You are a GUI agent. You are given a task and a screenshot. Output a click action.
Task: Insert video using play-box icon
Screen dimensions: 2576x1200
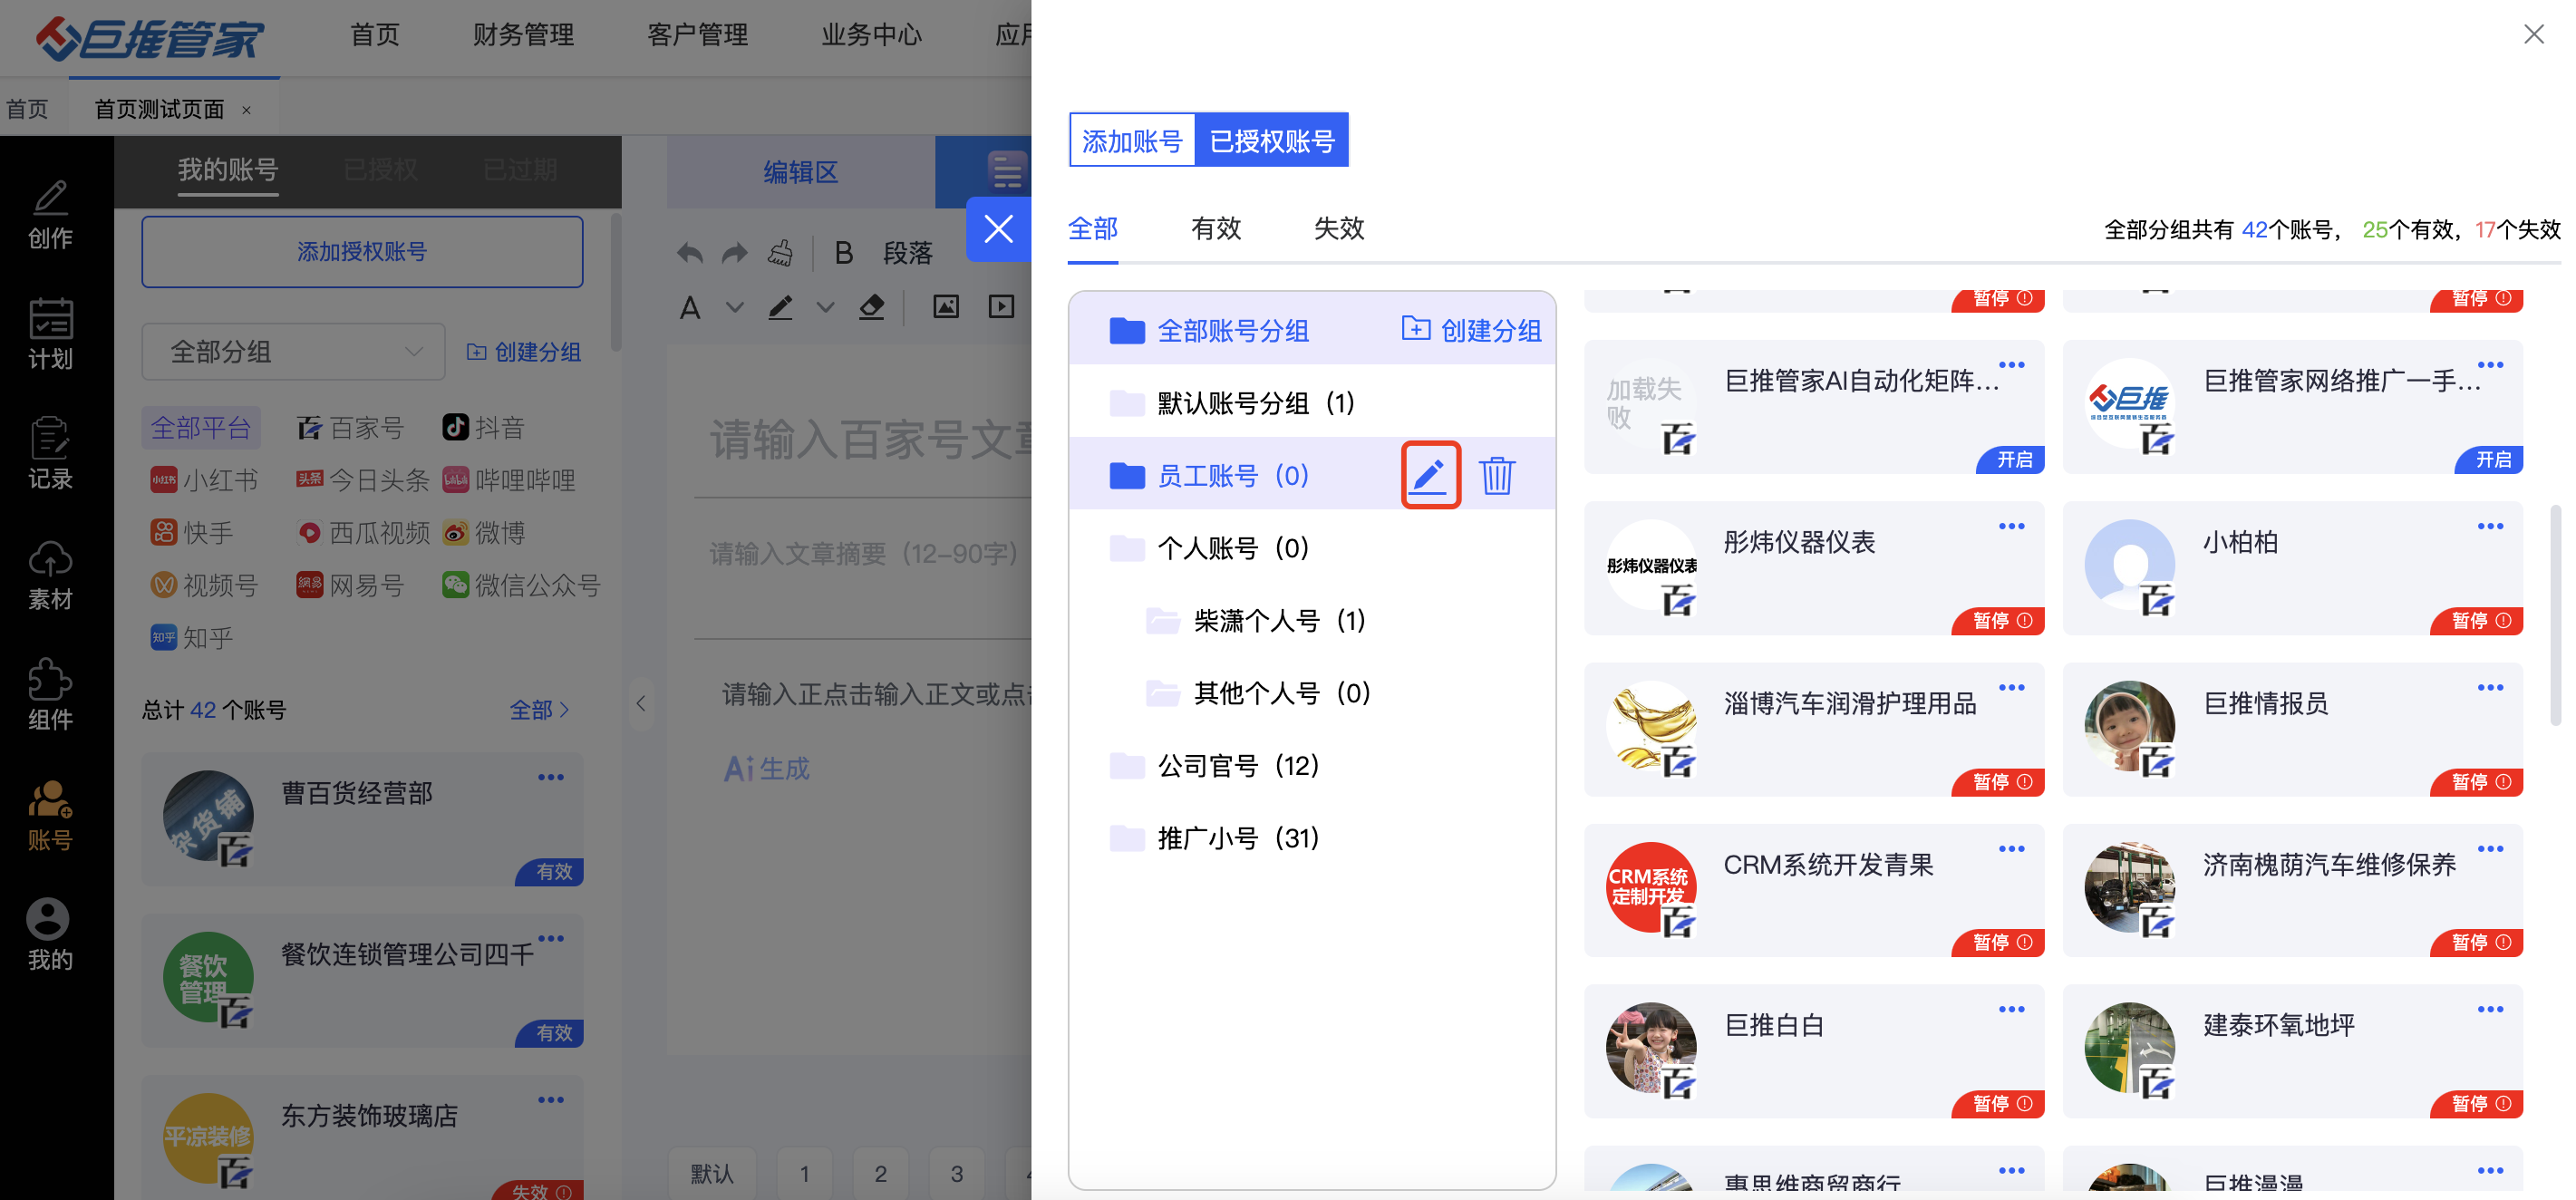click(1001, 306)
